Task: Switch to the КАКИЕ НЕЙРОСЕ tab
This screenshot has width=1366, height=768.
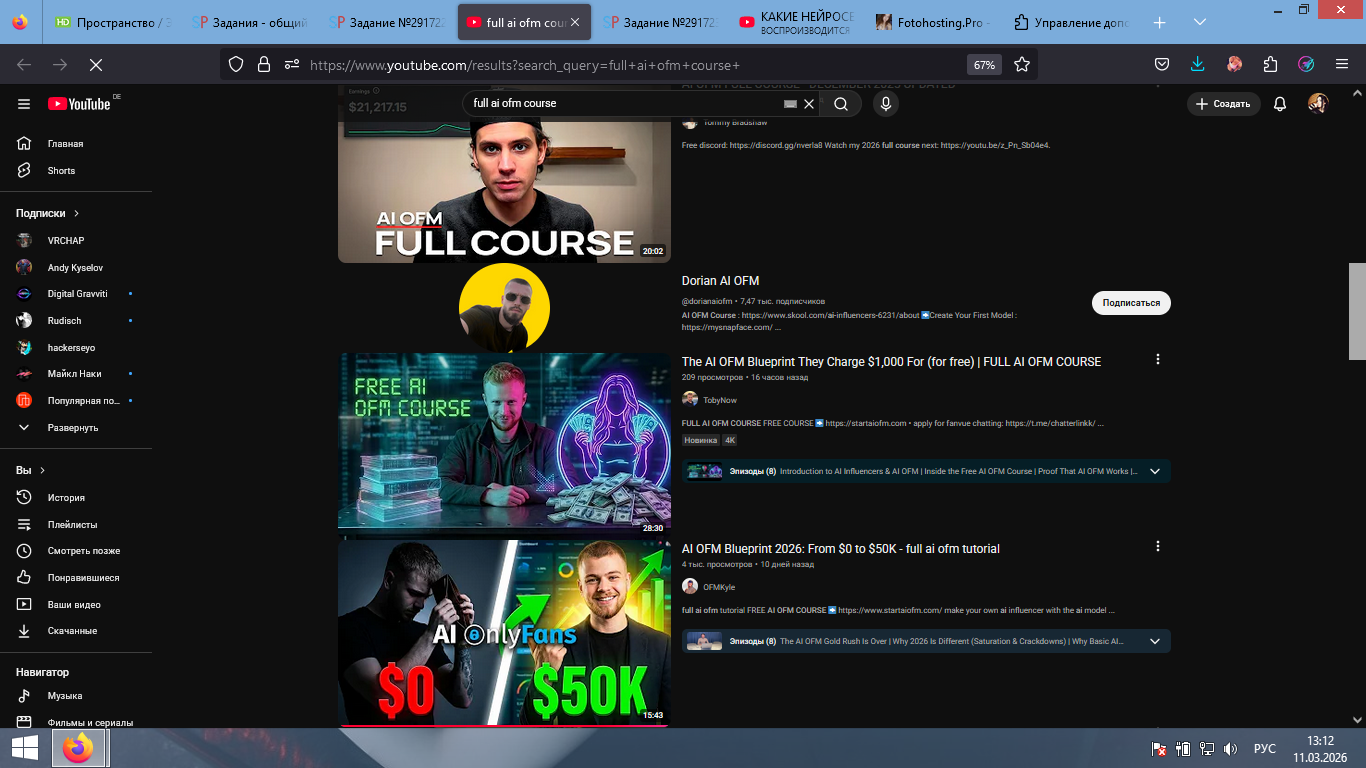Action: click(x=797, y=22)
